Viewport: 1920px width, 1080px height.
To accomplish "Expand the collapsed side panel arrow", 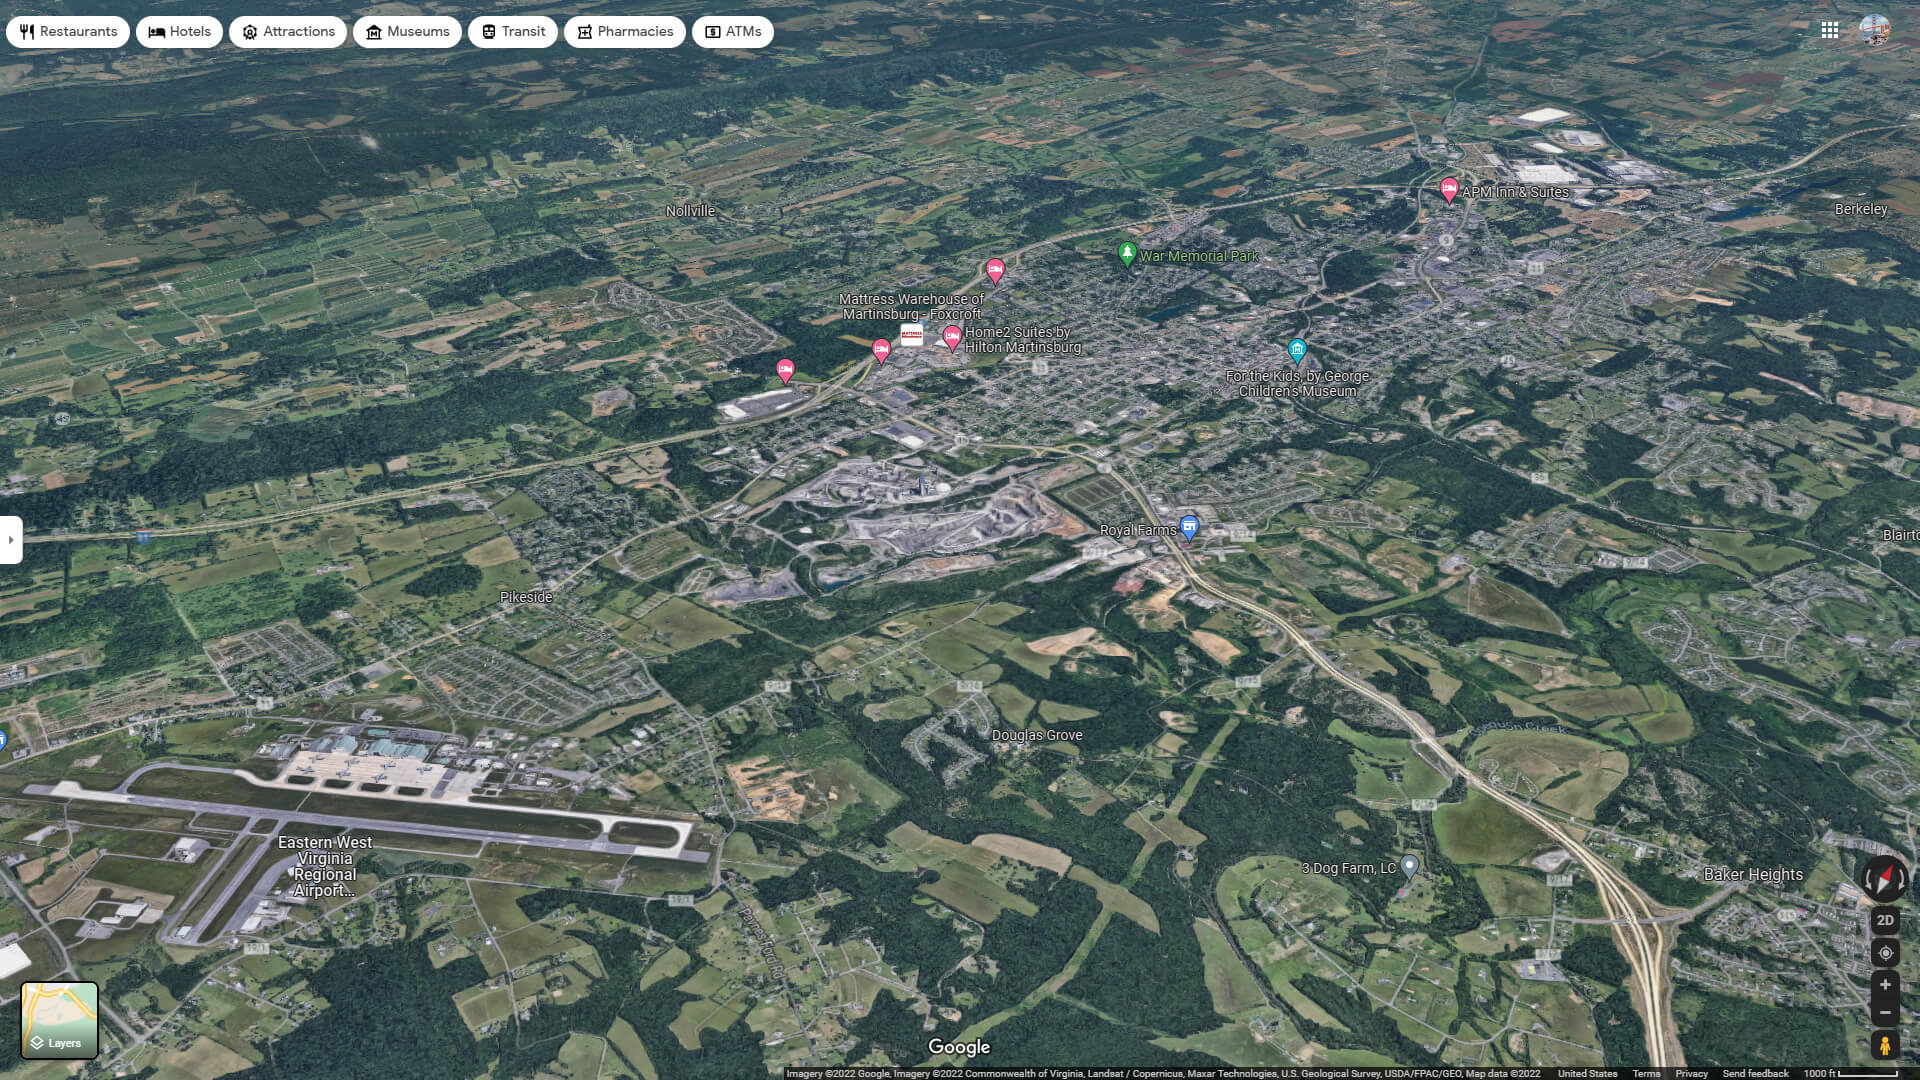I will coord(11,540).
